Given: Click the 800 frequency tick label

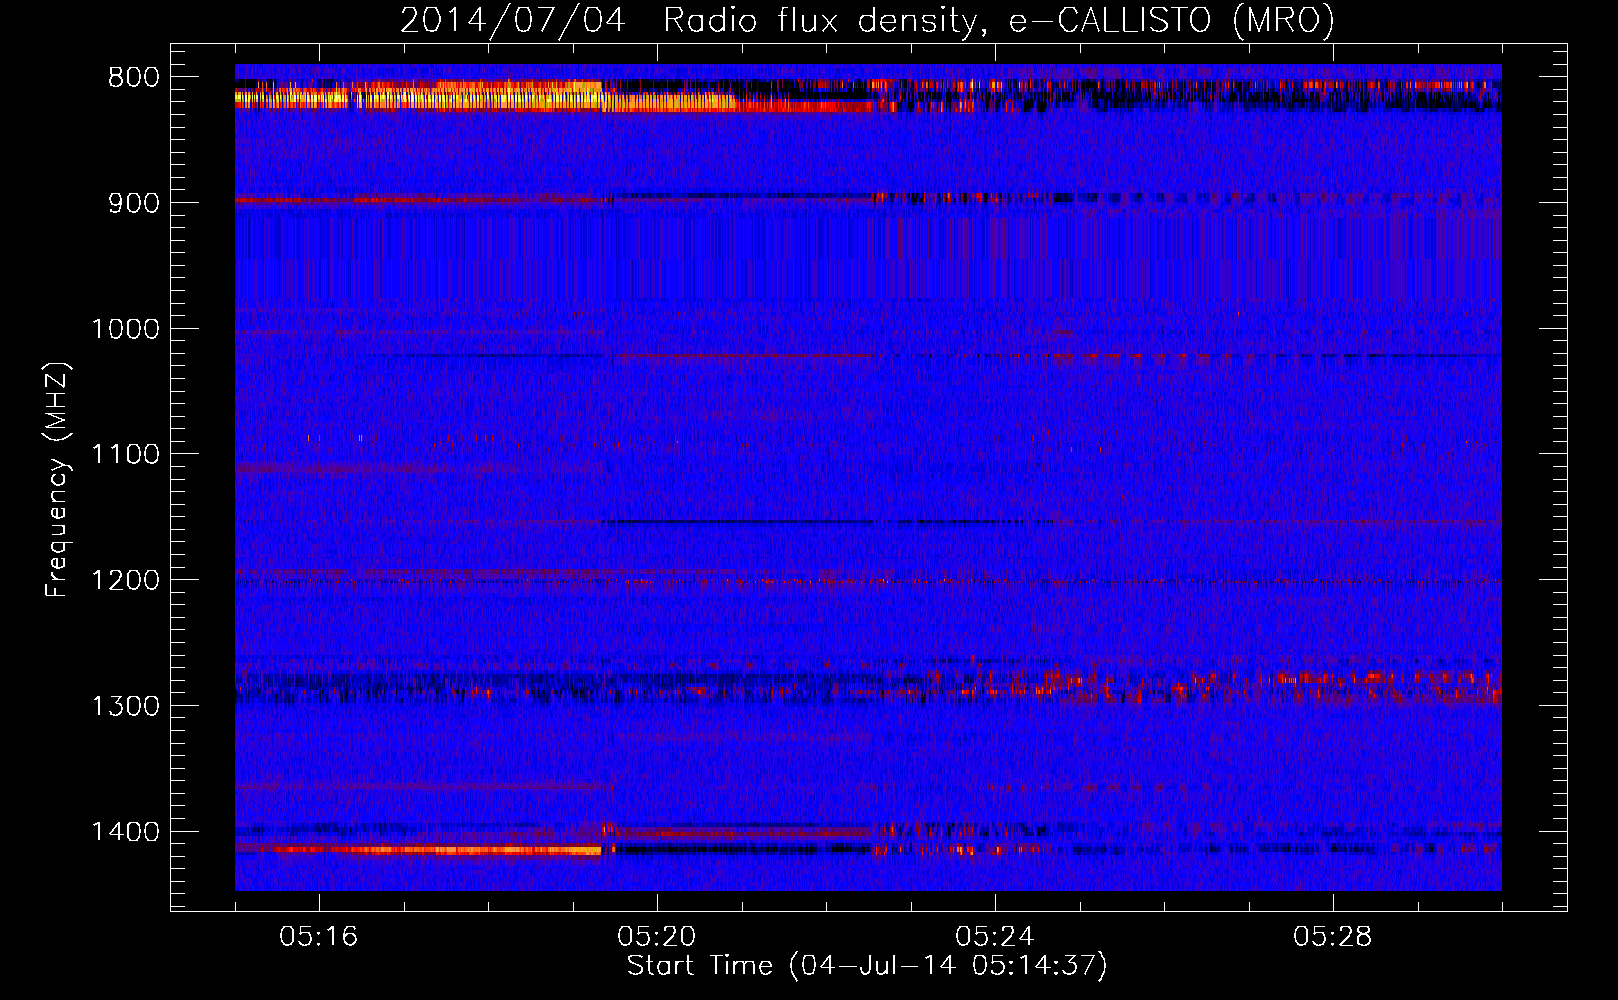Looking at the screenshot, I should (134, 78).
